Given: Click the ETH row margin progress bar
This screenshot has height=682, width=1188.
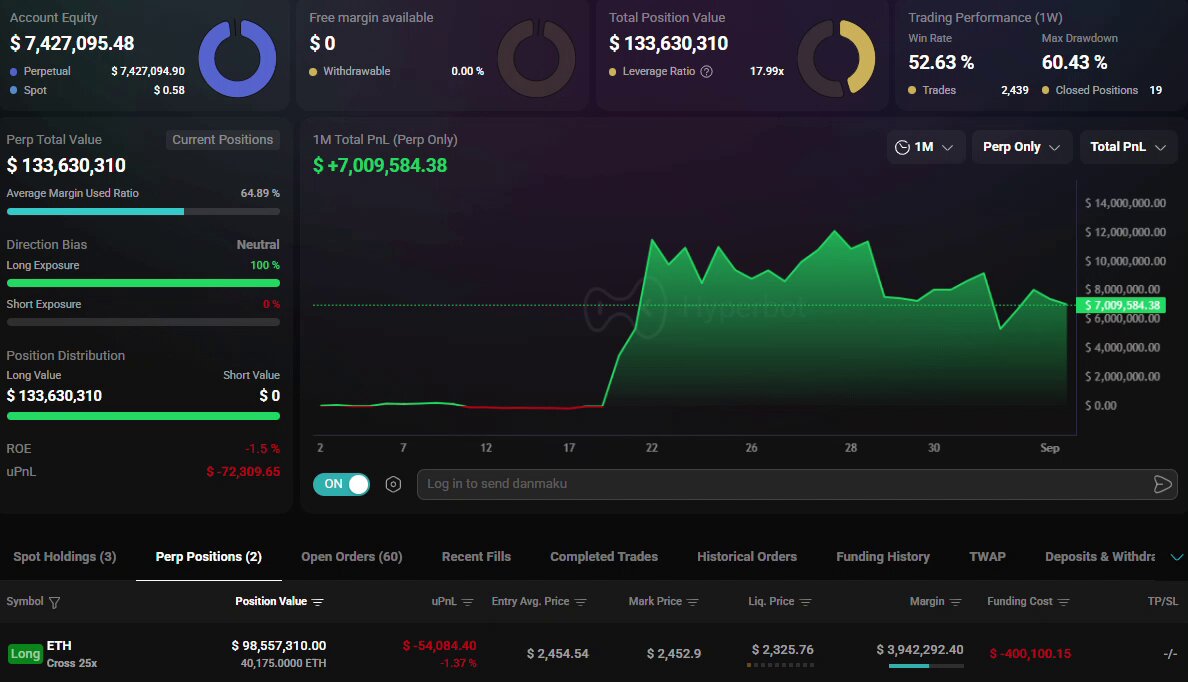Looking at the screenshot, I should tap(926, 666).
